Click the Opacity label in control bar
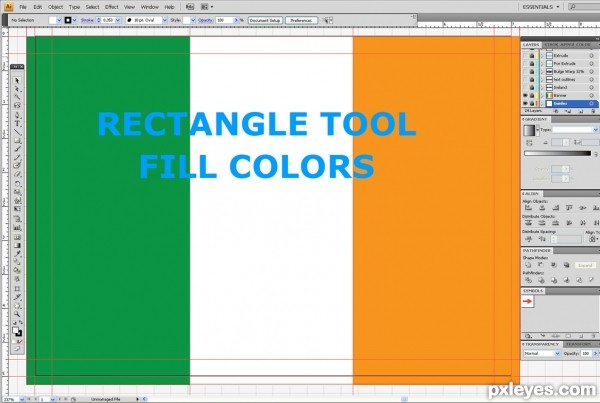Viewport: 600px width, 403px height. (x=205, y=20)
